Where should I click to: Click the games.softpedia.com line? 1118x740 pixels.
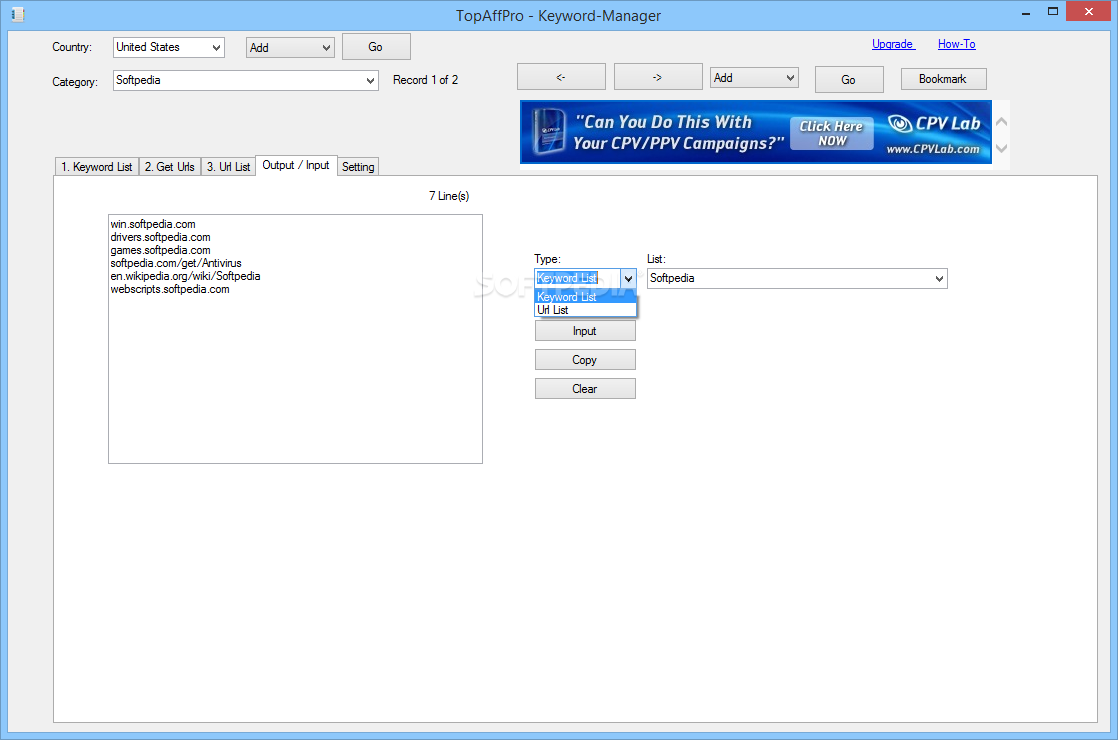[x=160, y=250]
